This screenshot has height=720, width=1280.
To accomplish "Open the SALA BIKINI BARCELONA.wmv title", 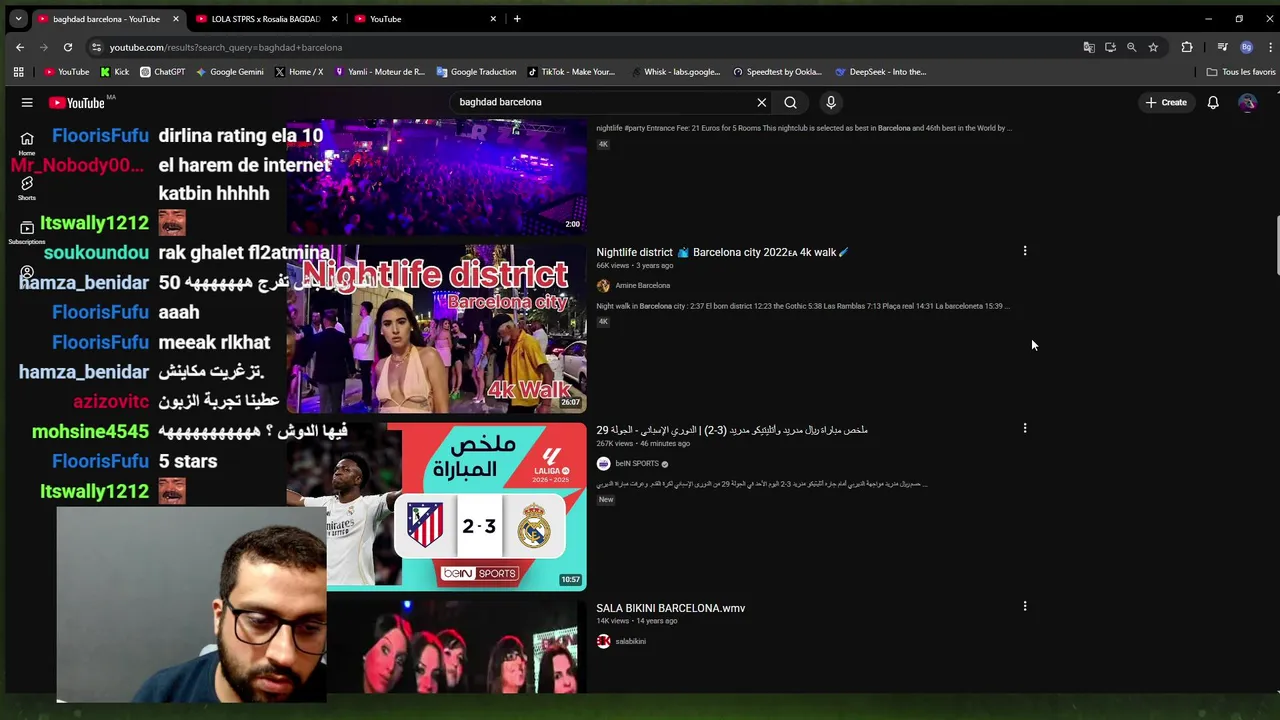I will click(x=670, y=608).
